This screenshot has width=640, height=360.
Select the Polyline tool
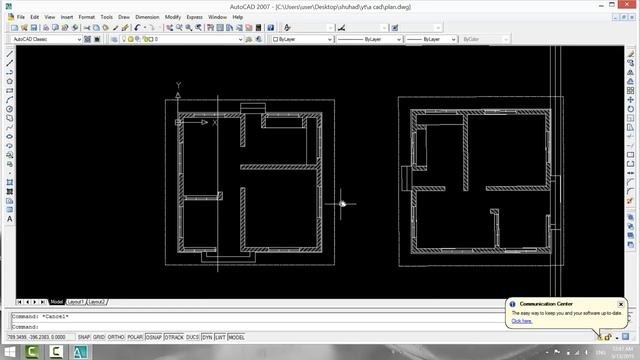pyautogui.click(x=9, y=72)
